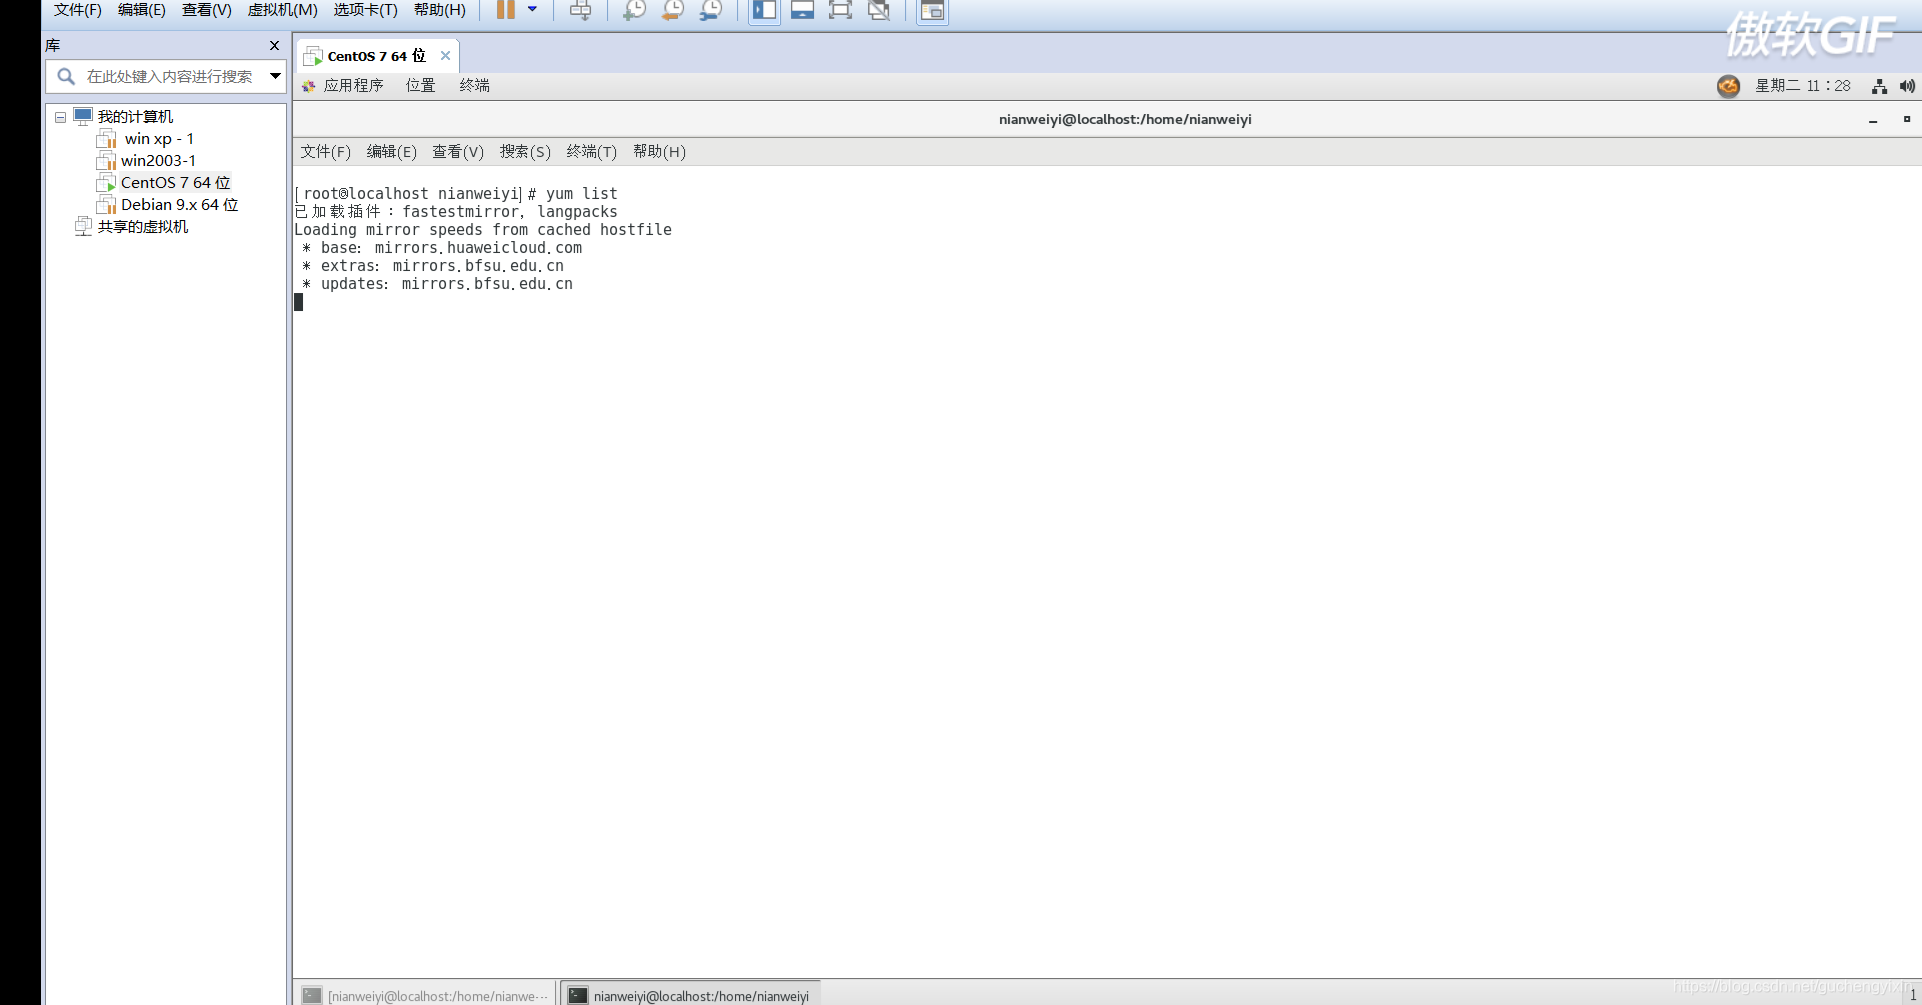
Task: Open the snapshot manager
Action: click(710, 10)
